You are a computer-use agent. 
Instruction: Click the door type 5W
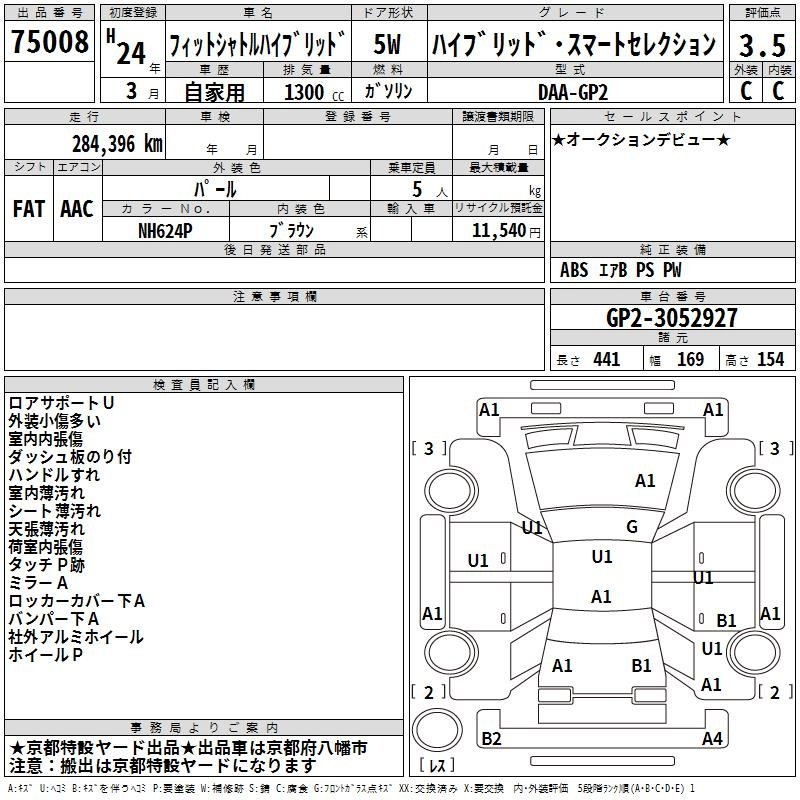(387, 44)
